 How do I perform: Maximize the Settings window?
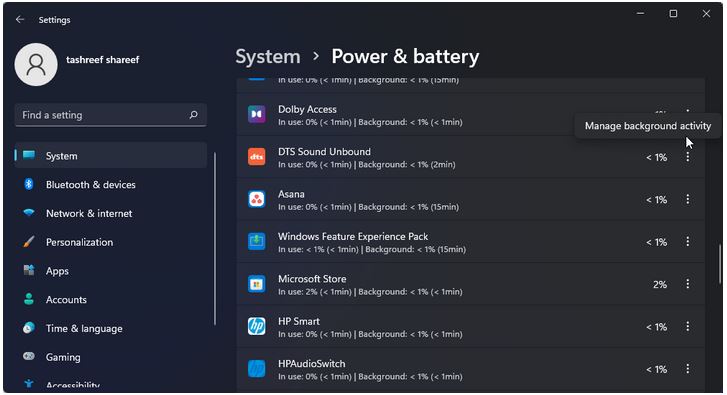pyautogui.click(x=673, y=14)
